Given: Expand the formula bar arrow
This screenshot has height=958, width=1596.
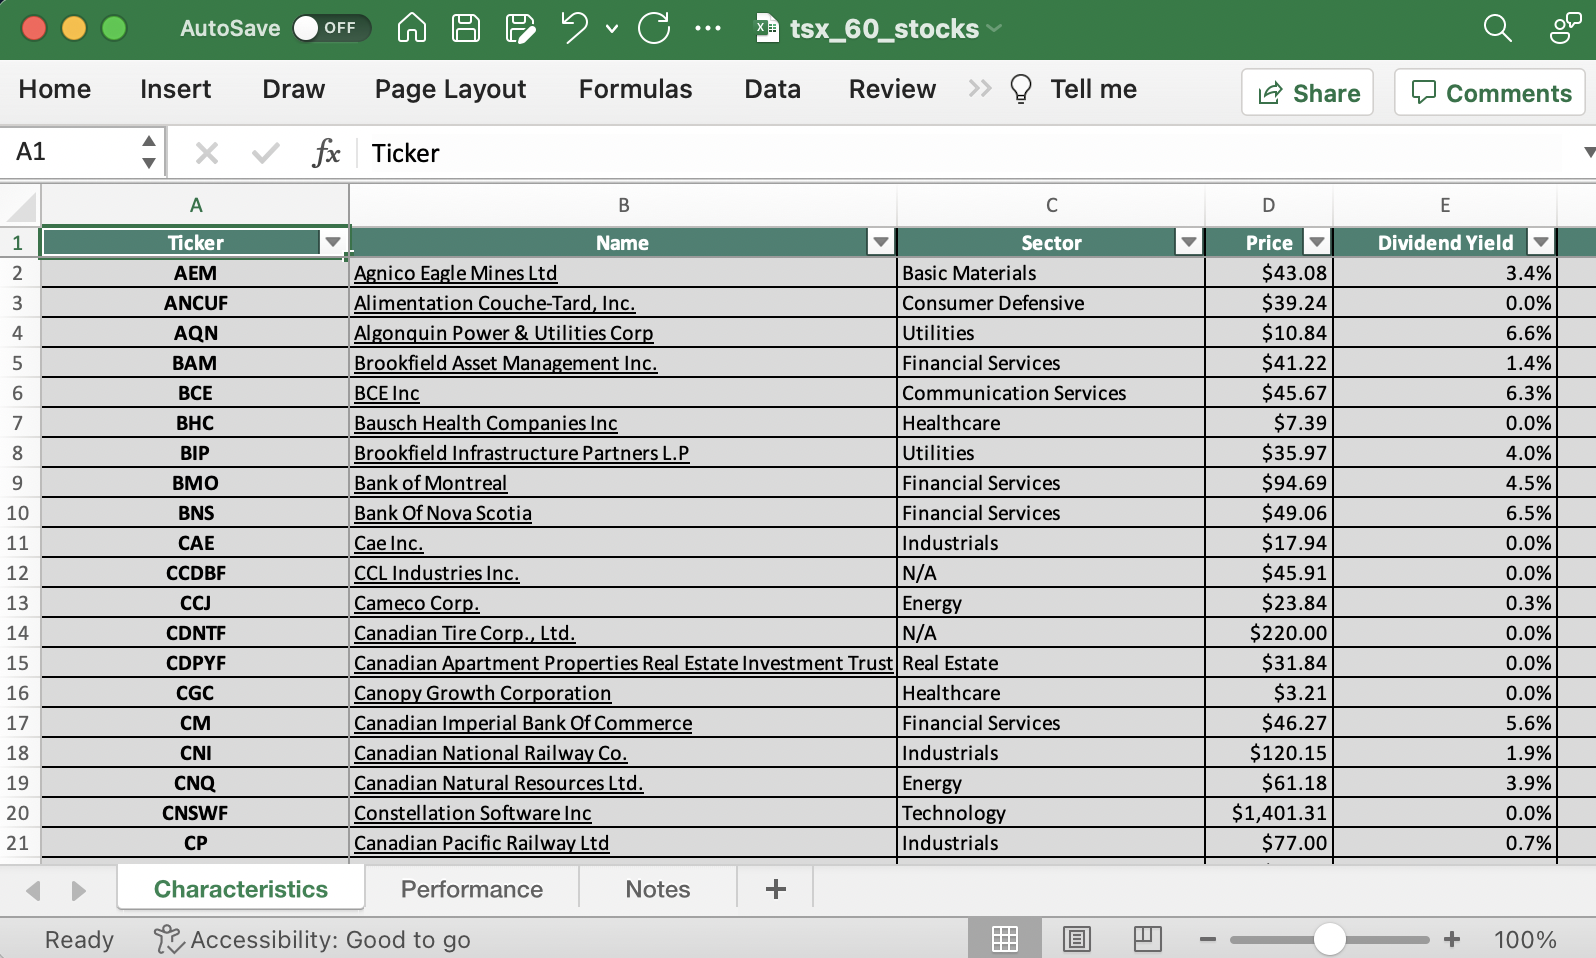Looking at the screenshot, I should [1588, 153].
